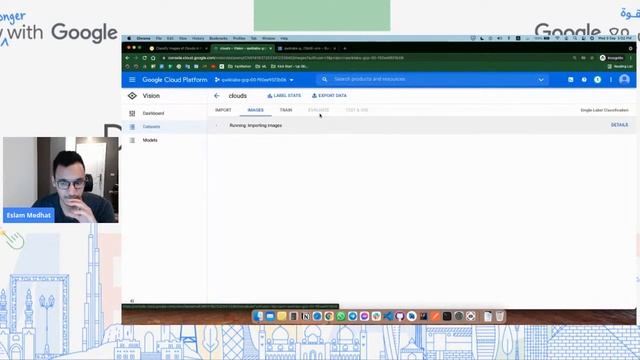640x360 pixels.
Task: Open the Chrome menu in macOS menu bar
Action: click(x=143, y=38)
